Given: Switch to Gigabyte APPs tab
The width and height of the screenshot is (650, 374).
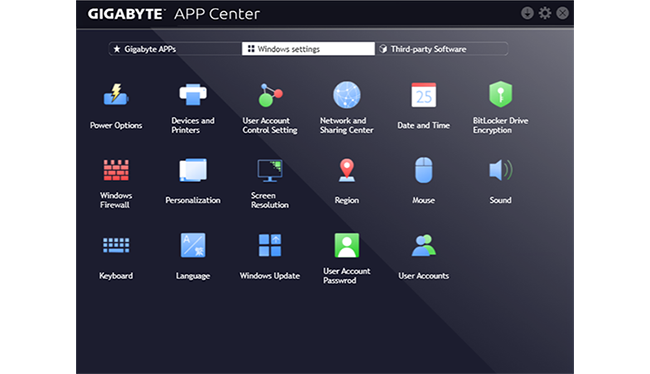Looking at the screenshot, I should point(175,49).
